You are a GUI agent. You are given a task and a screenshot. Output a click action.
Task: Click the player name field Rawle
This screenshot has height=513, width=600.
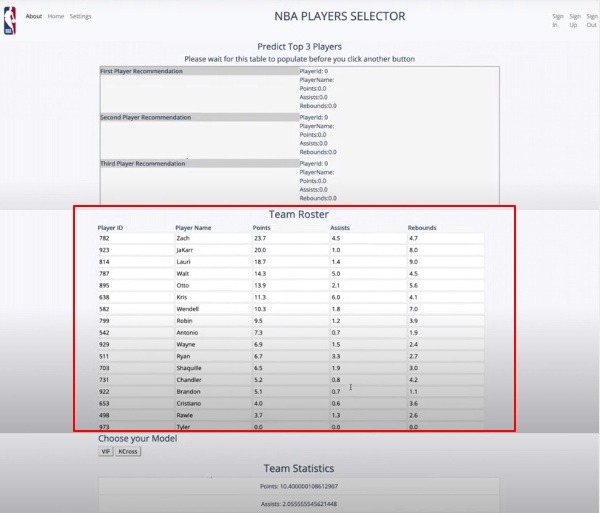click(x=213, y=415)
